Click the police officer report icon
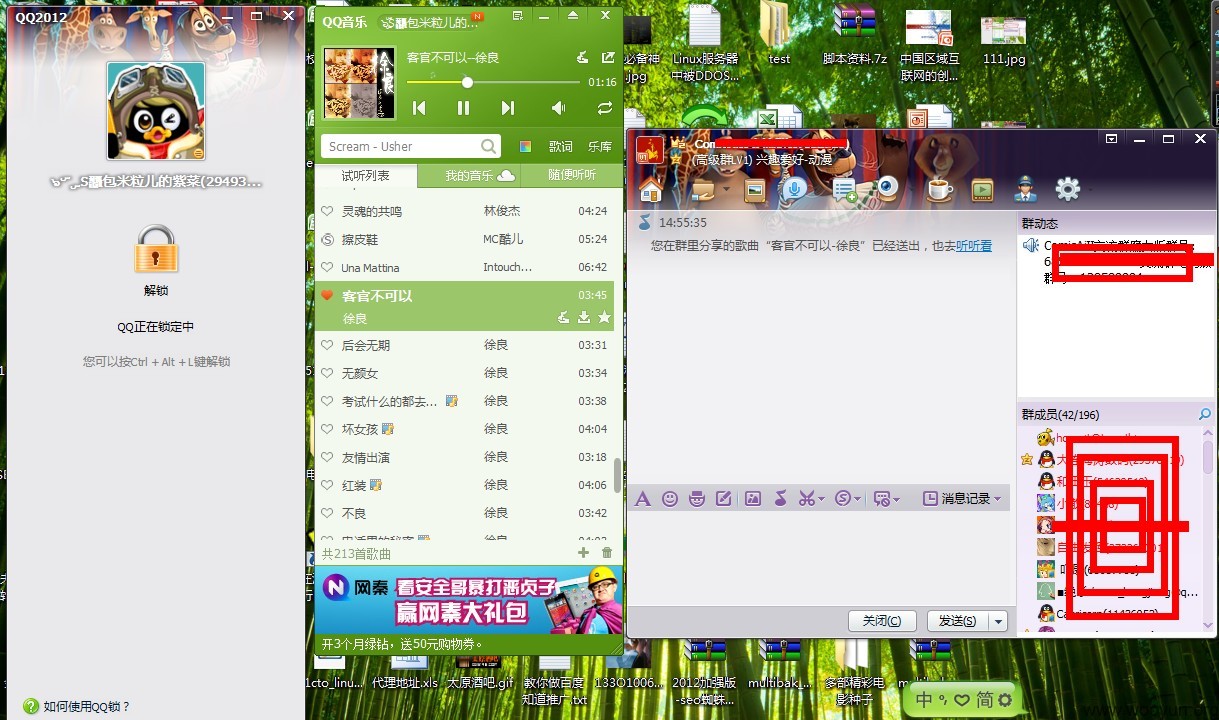Viewport: 1219px width, 720px height. click(x=1025, y=189)
